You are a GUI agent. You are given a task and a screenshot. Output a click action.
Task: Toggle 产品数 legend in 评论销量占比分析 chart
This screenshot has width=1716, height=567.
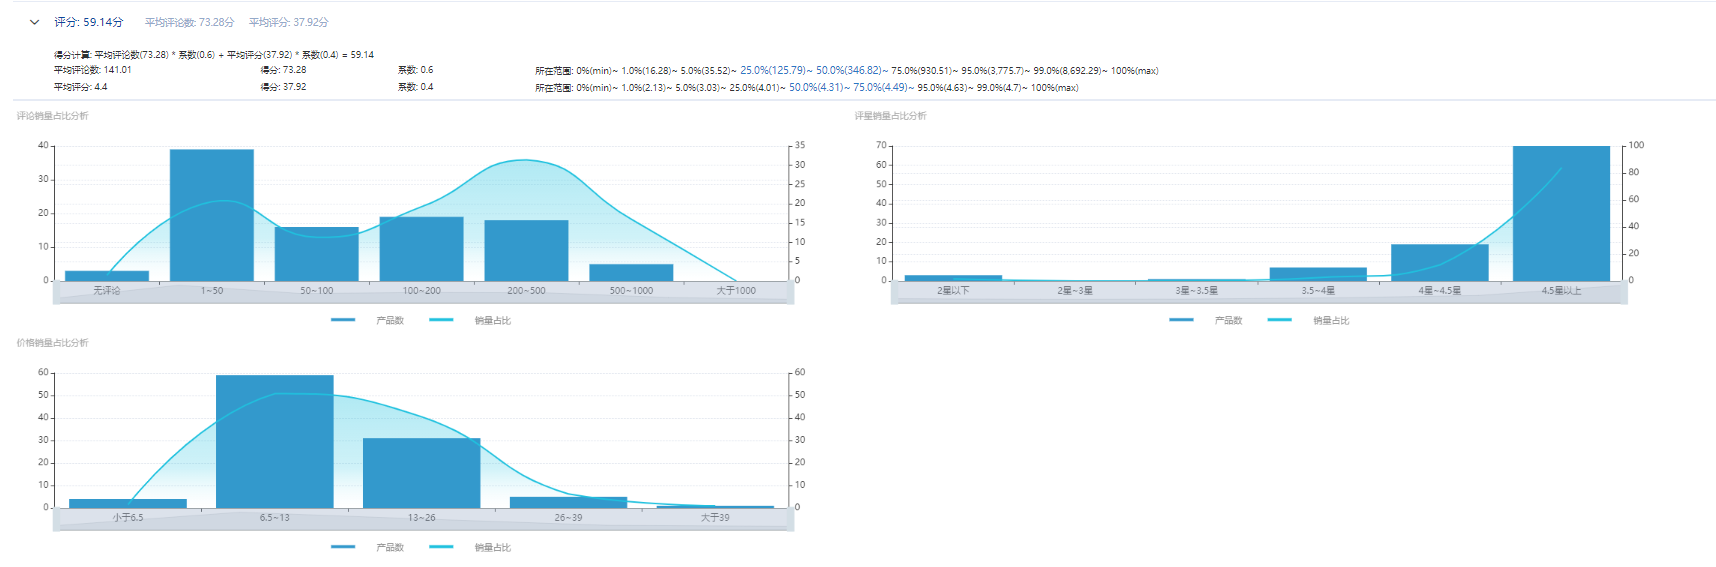[368, 320]
